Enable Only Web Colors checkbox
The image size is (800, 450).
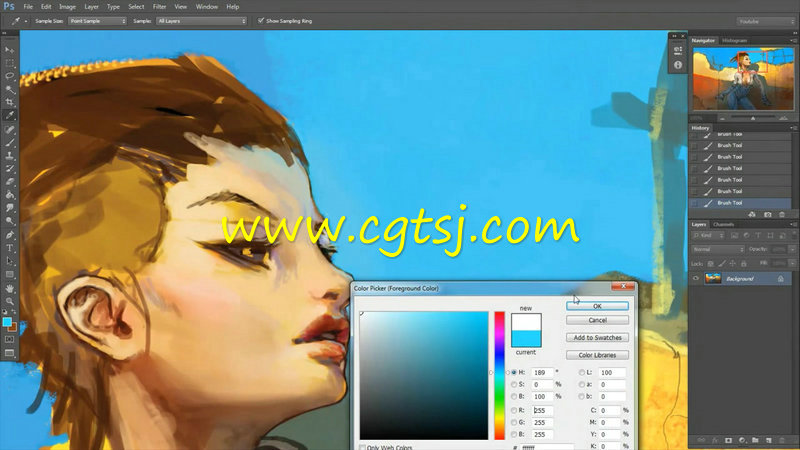click(362, 447)
